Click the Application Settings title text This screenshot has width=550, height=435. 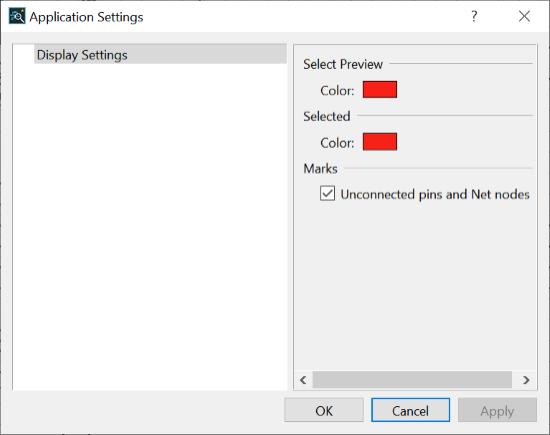(86, 17)
